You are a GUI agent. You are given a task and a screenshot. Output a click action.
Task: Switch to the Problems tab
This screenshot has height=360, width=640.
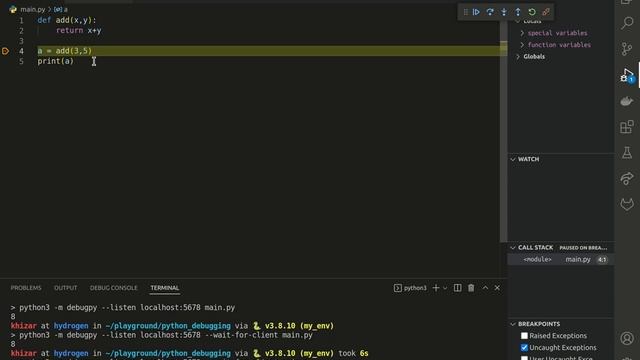coord(26,288)
